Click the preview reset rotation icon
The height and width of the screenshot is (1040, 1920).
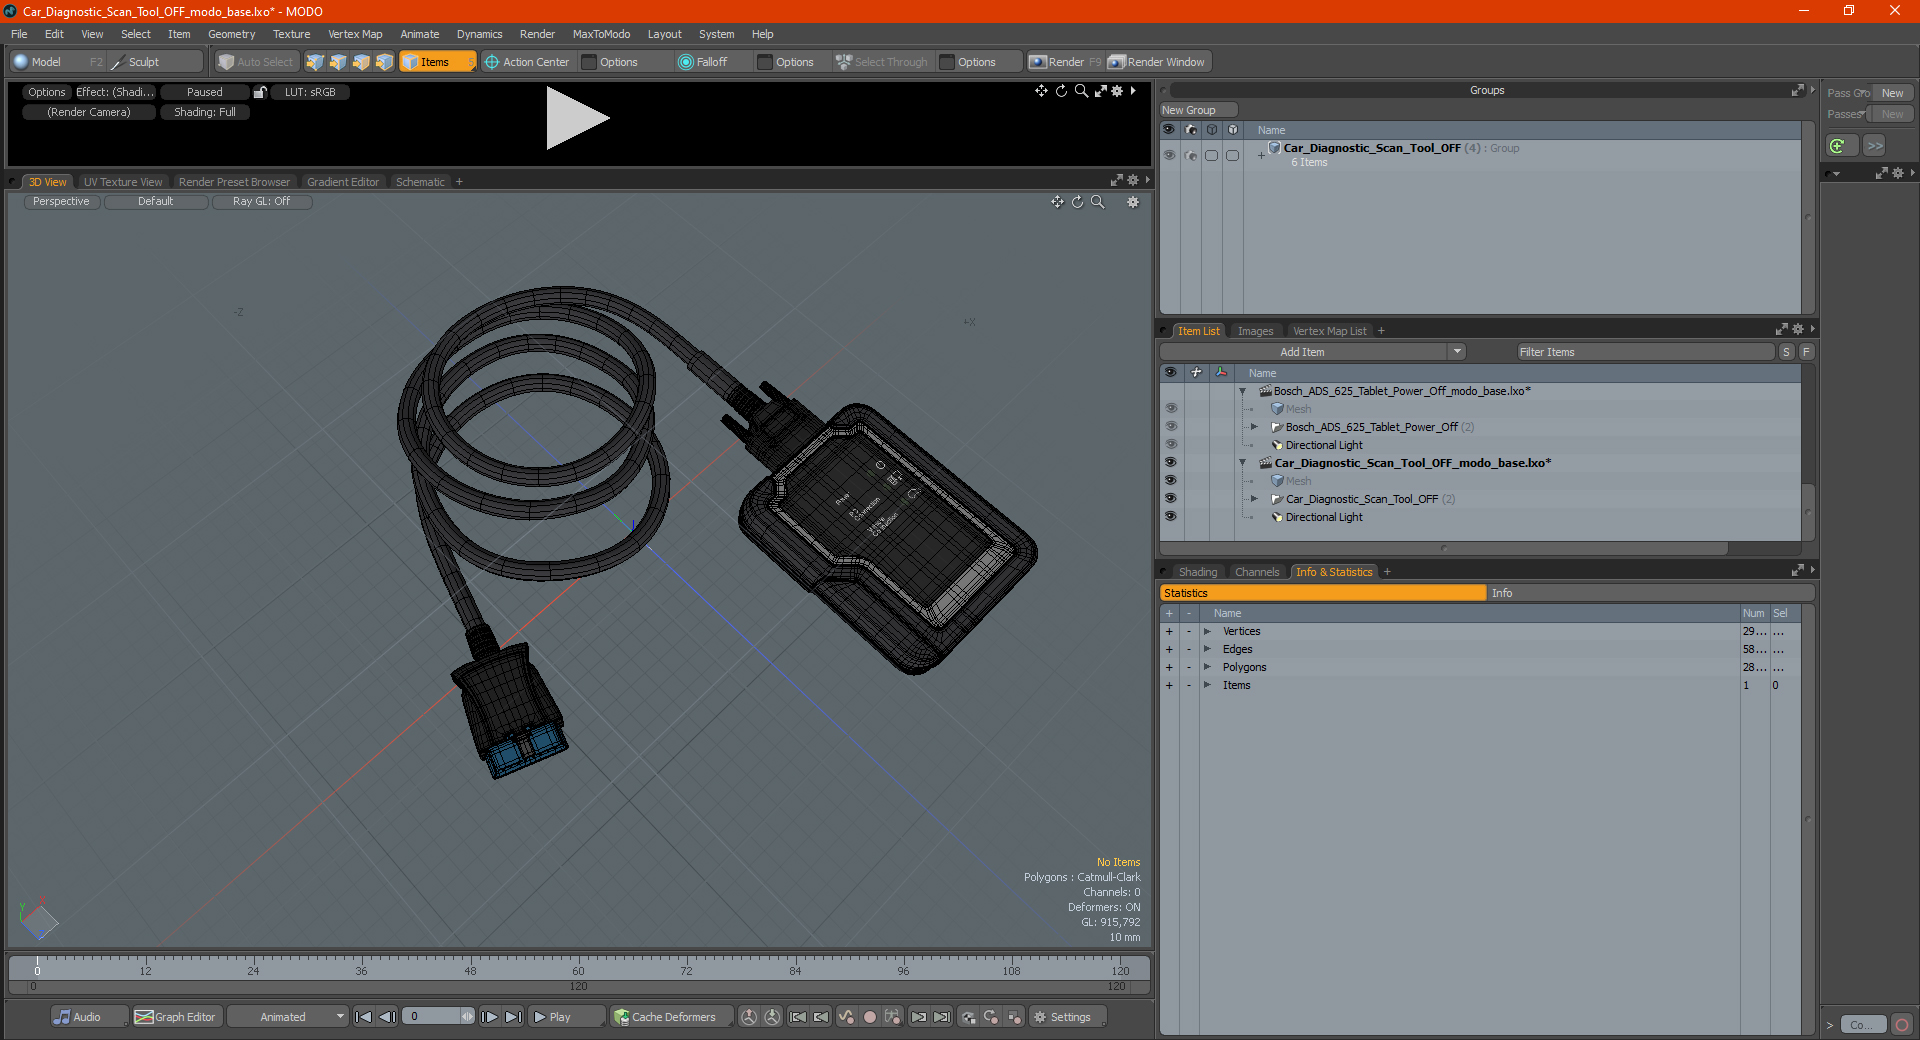pyautogui.click(x=1061, y=91)
